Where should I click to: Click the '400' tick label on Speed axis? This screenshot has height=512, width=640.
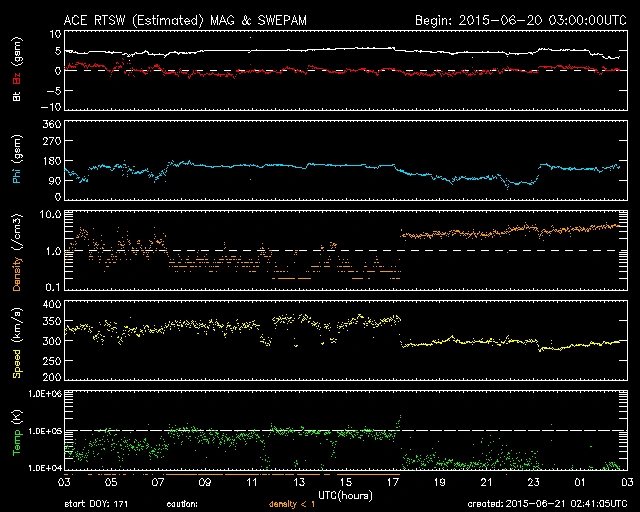52,305
